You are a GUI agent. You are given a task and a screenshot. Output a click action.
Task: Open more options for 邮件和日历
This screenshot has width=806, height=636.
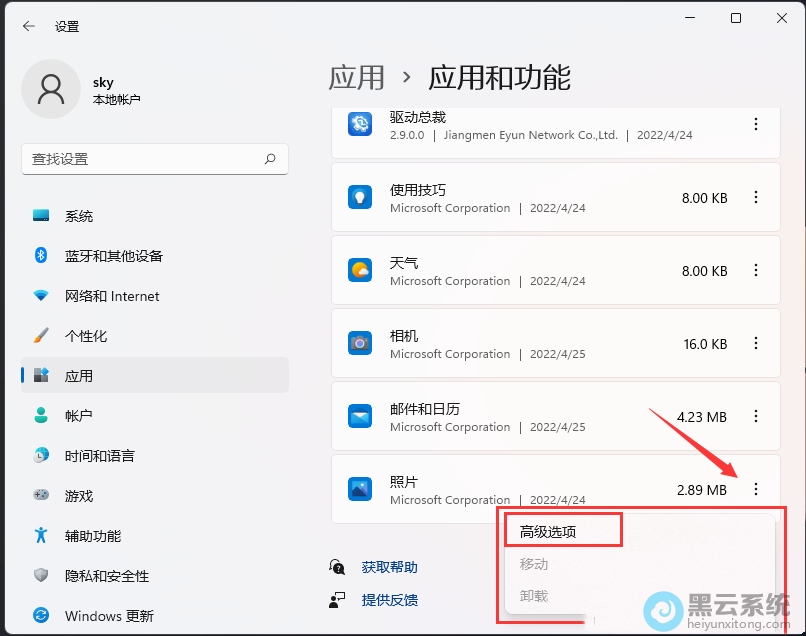click(x=756, y=416)
